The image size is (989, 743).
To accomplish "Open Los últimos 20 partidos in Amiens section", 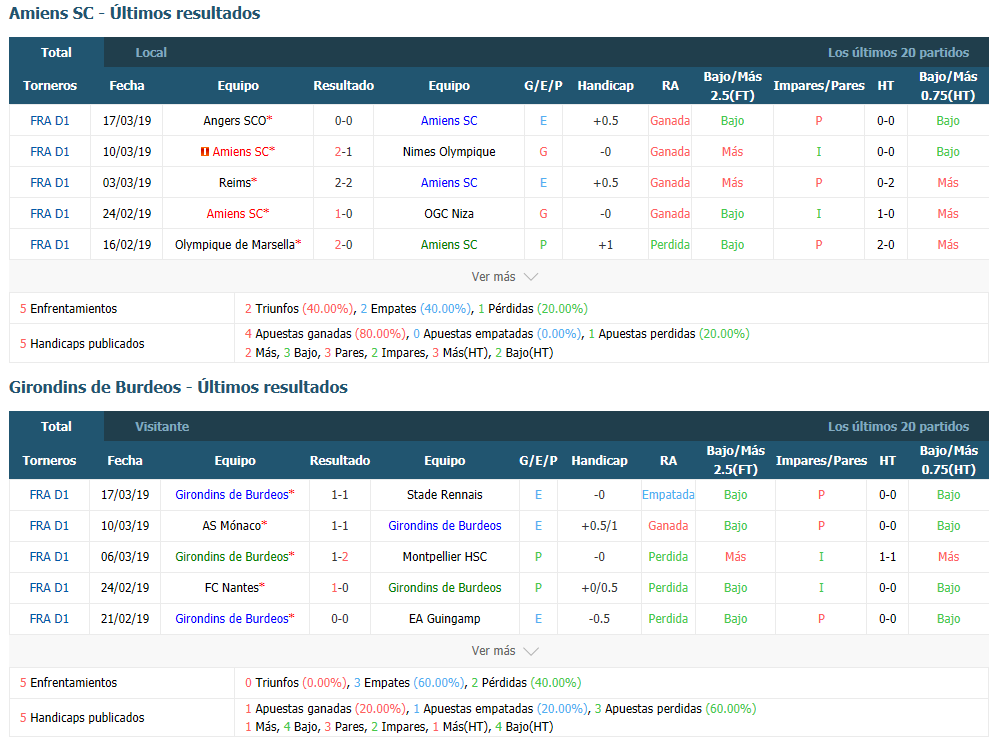I will tap(898, 52).
